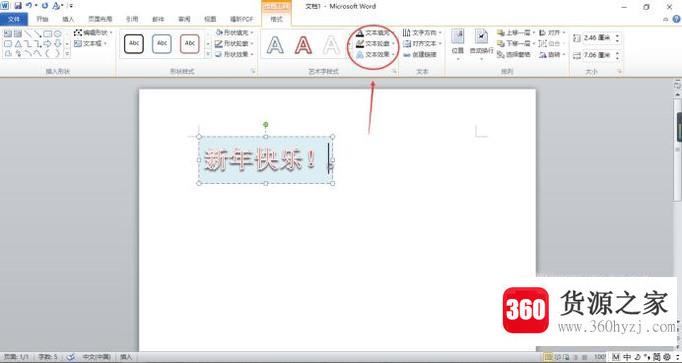Select the triangle shape in shapes gallery
Viewport: 682px width, 363px height.
(18, 44)
